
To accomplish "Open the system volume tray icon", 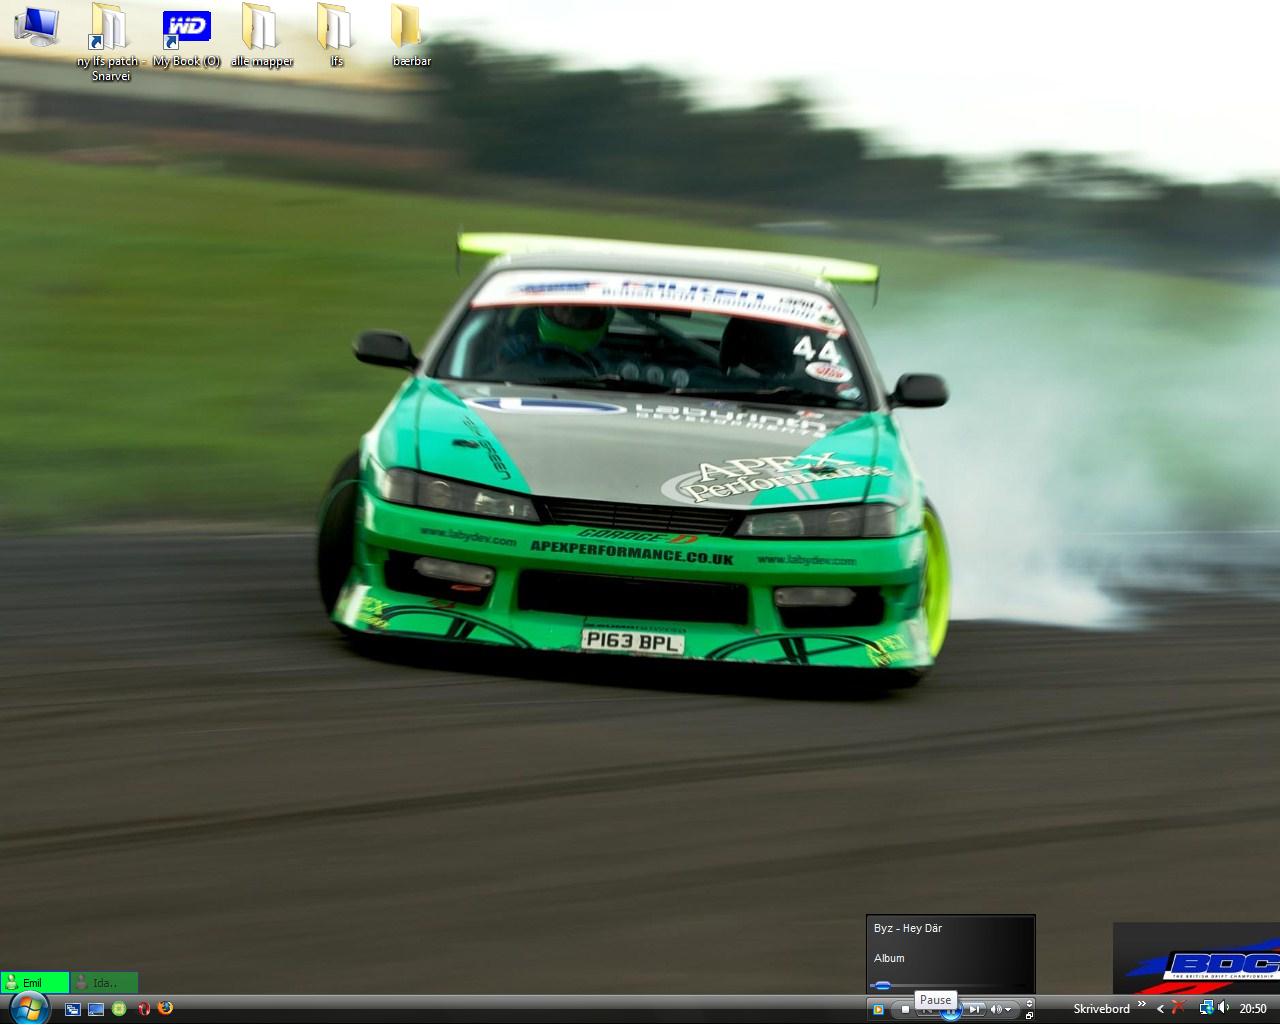I will tap(1224, 1008).
